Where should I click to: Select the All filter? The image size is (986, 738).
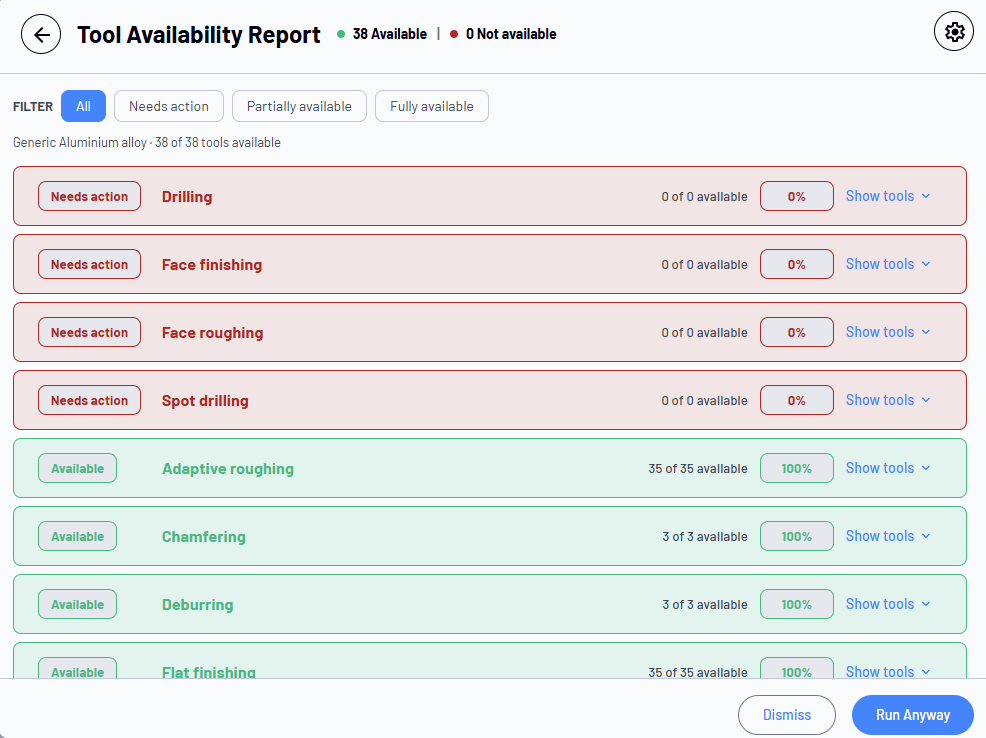(83, 106)
